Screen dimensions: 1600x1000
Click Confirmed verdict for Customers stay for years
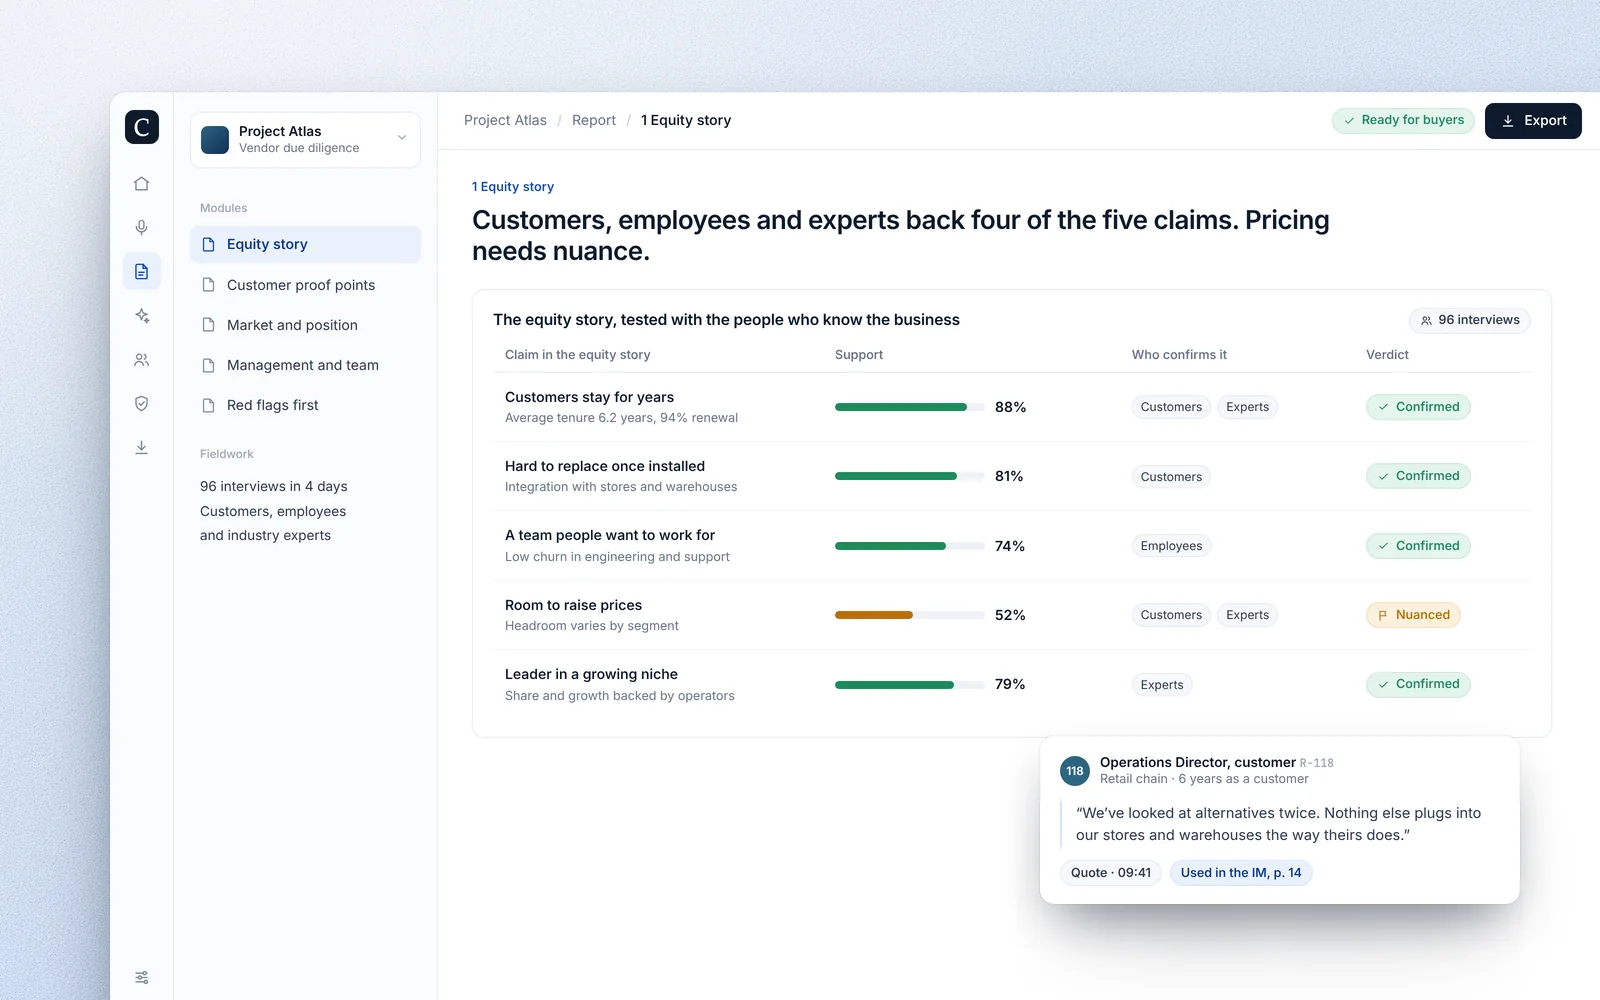pyautogui.click(x=1418, y=407)
